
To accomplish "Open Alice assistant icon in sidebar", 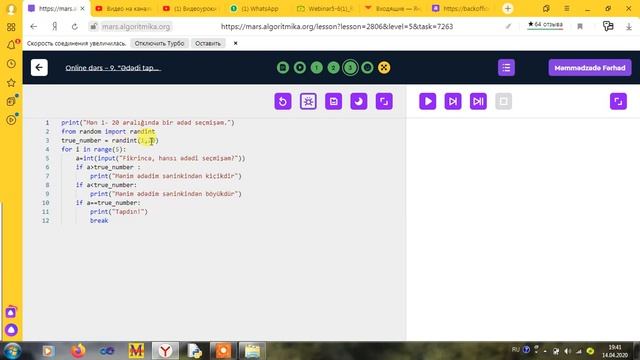I will pos(11,330).
